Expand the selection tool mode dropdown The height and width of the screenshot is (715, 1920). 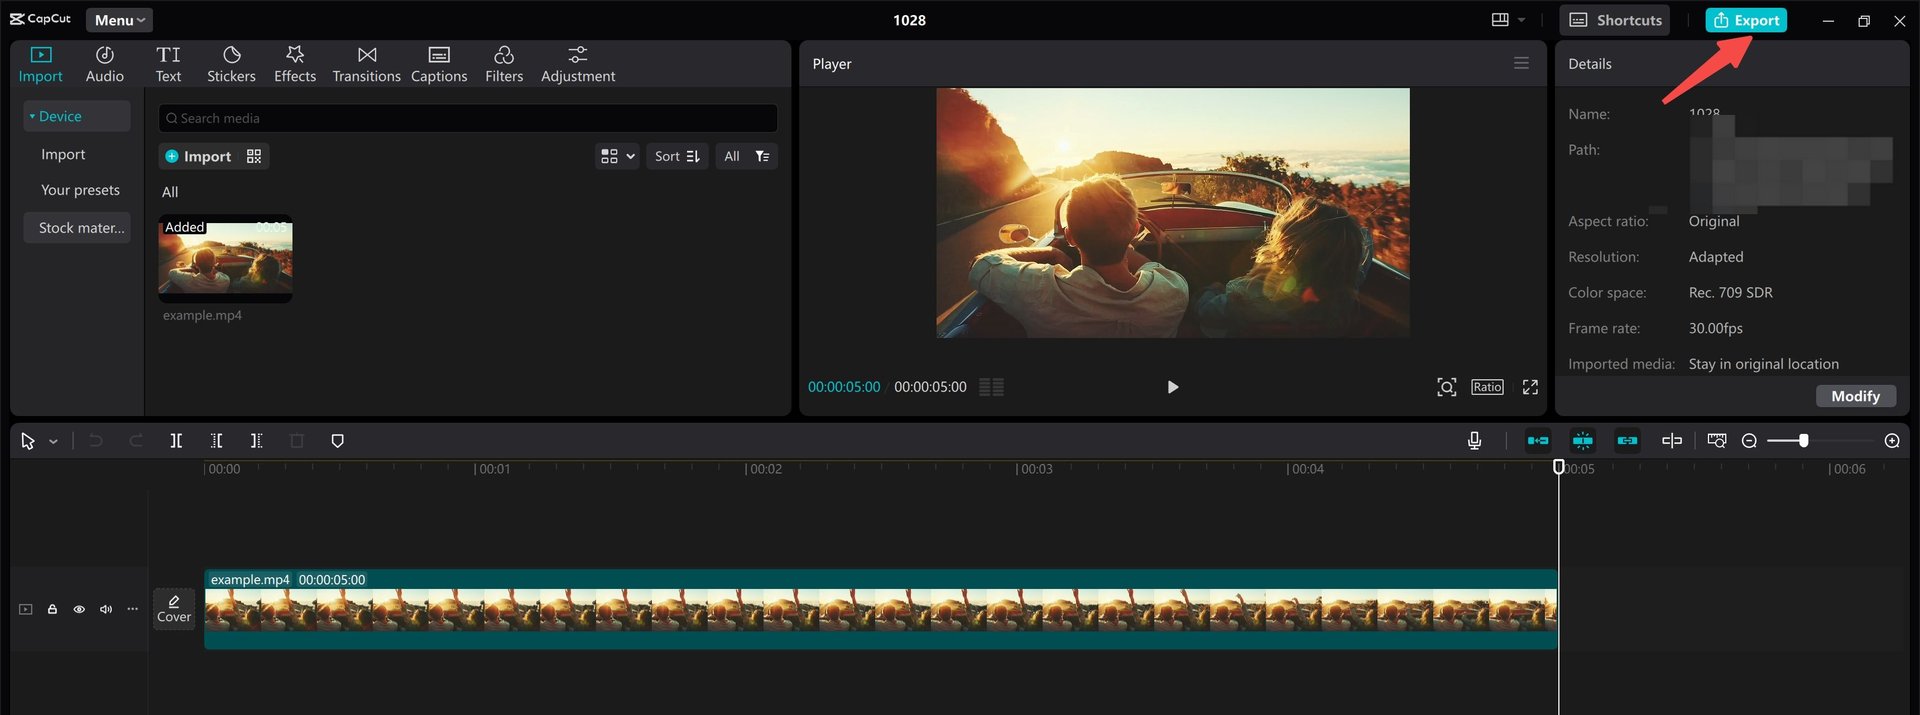[53, 441]
